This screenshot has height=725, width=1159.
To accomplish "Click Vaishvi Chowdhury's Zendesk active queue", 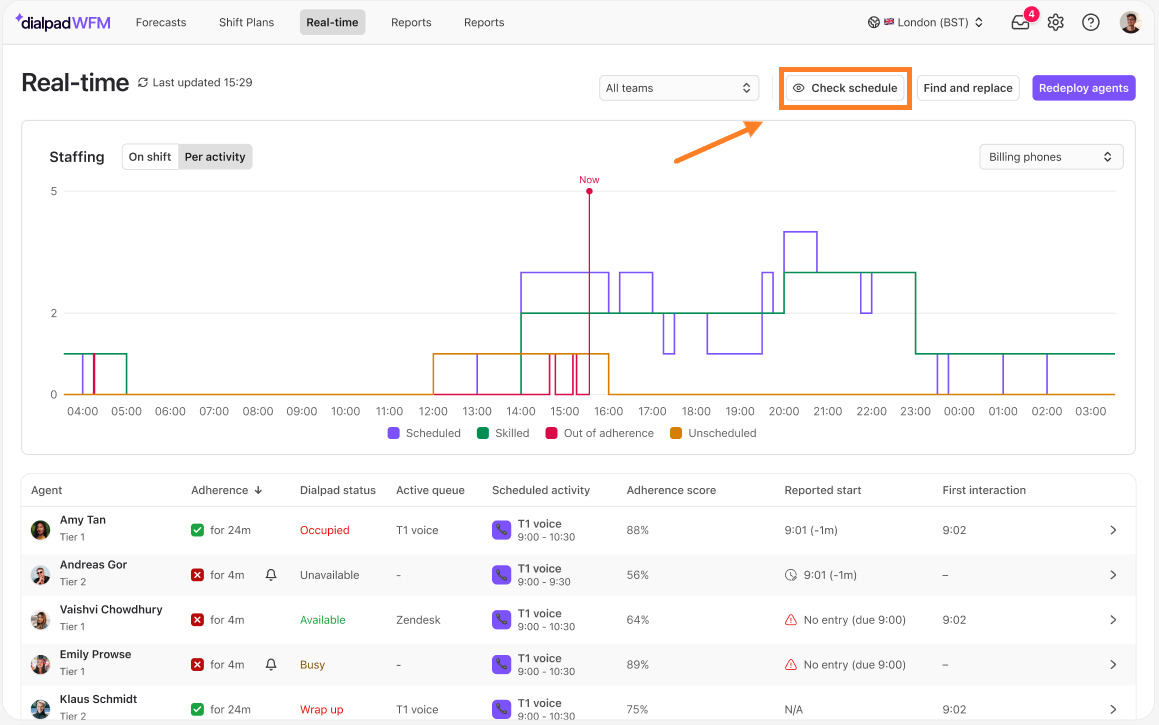I will tap(418, 620).
